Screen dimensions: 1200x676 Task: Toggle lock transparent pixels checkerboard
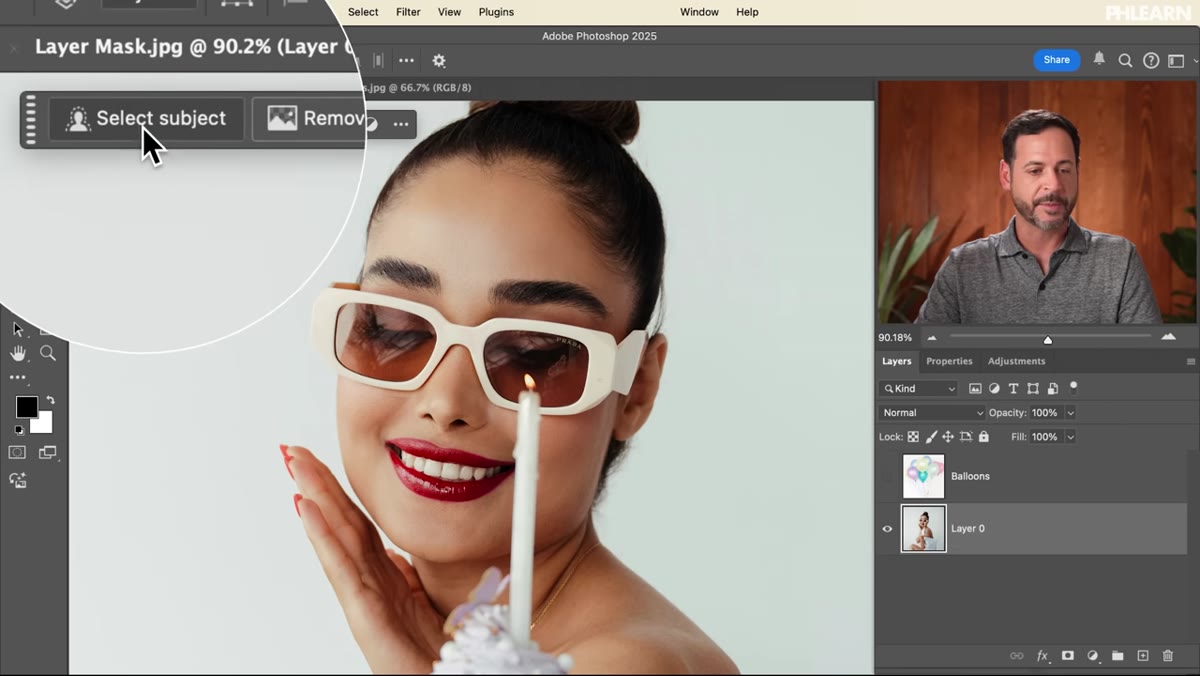point(913,437)
